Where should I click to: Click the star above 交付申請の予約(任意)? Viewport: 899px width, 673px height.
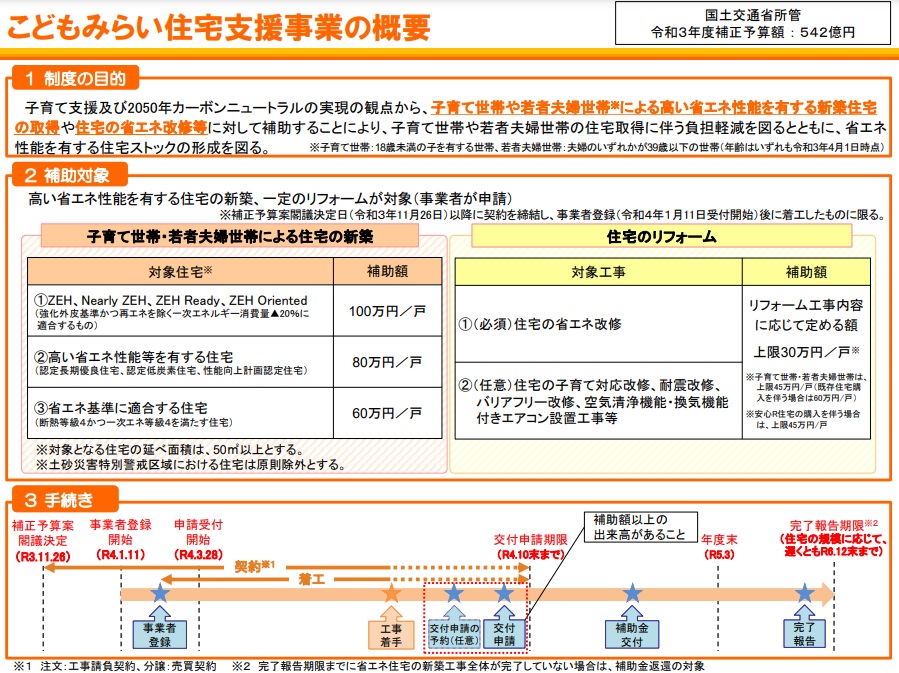click(x=455, y=594)
